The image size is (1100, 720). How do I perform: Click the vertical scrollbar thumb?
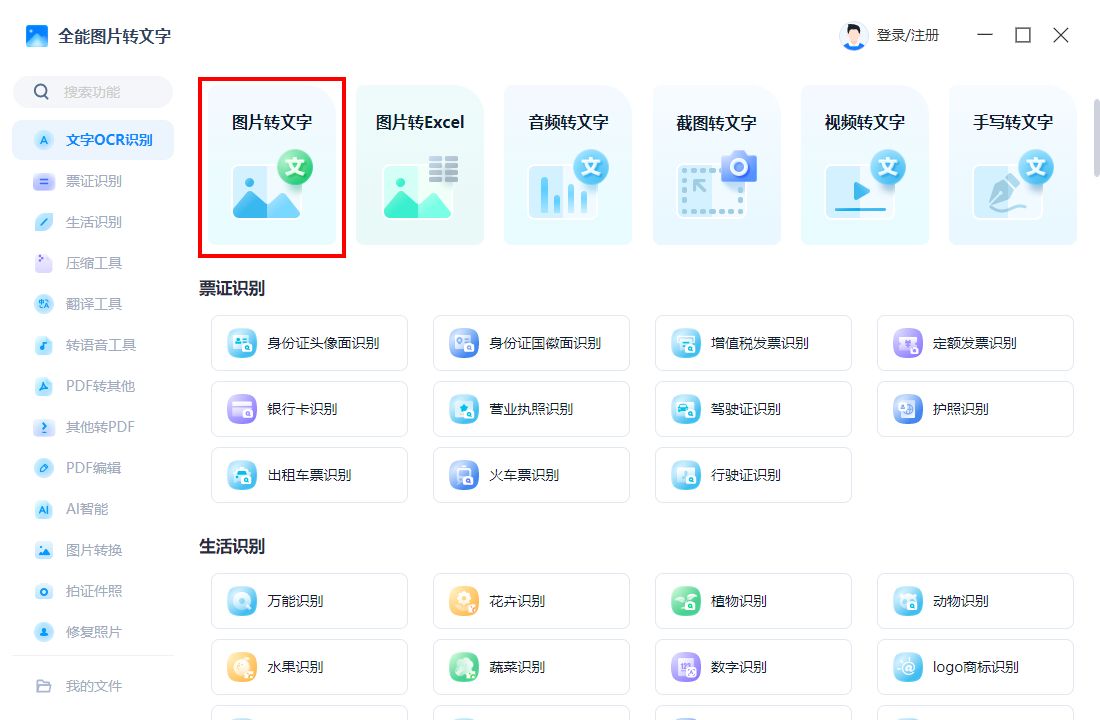pyautogui.click(x=1096, y=138)
